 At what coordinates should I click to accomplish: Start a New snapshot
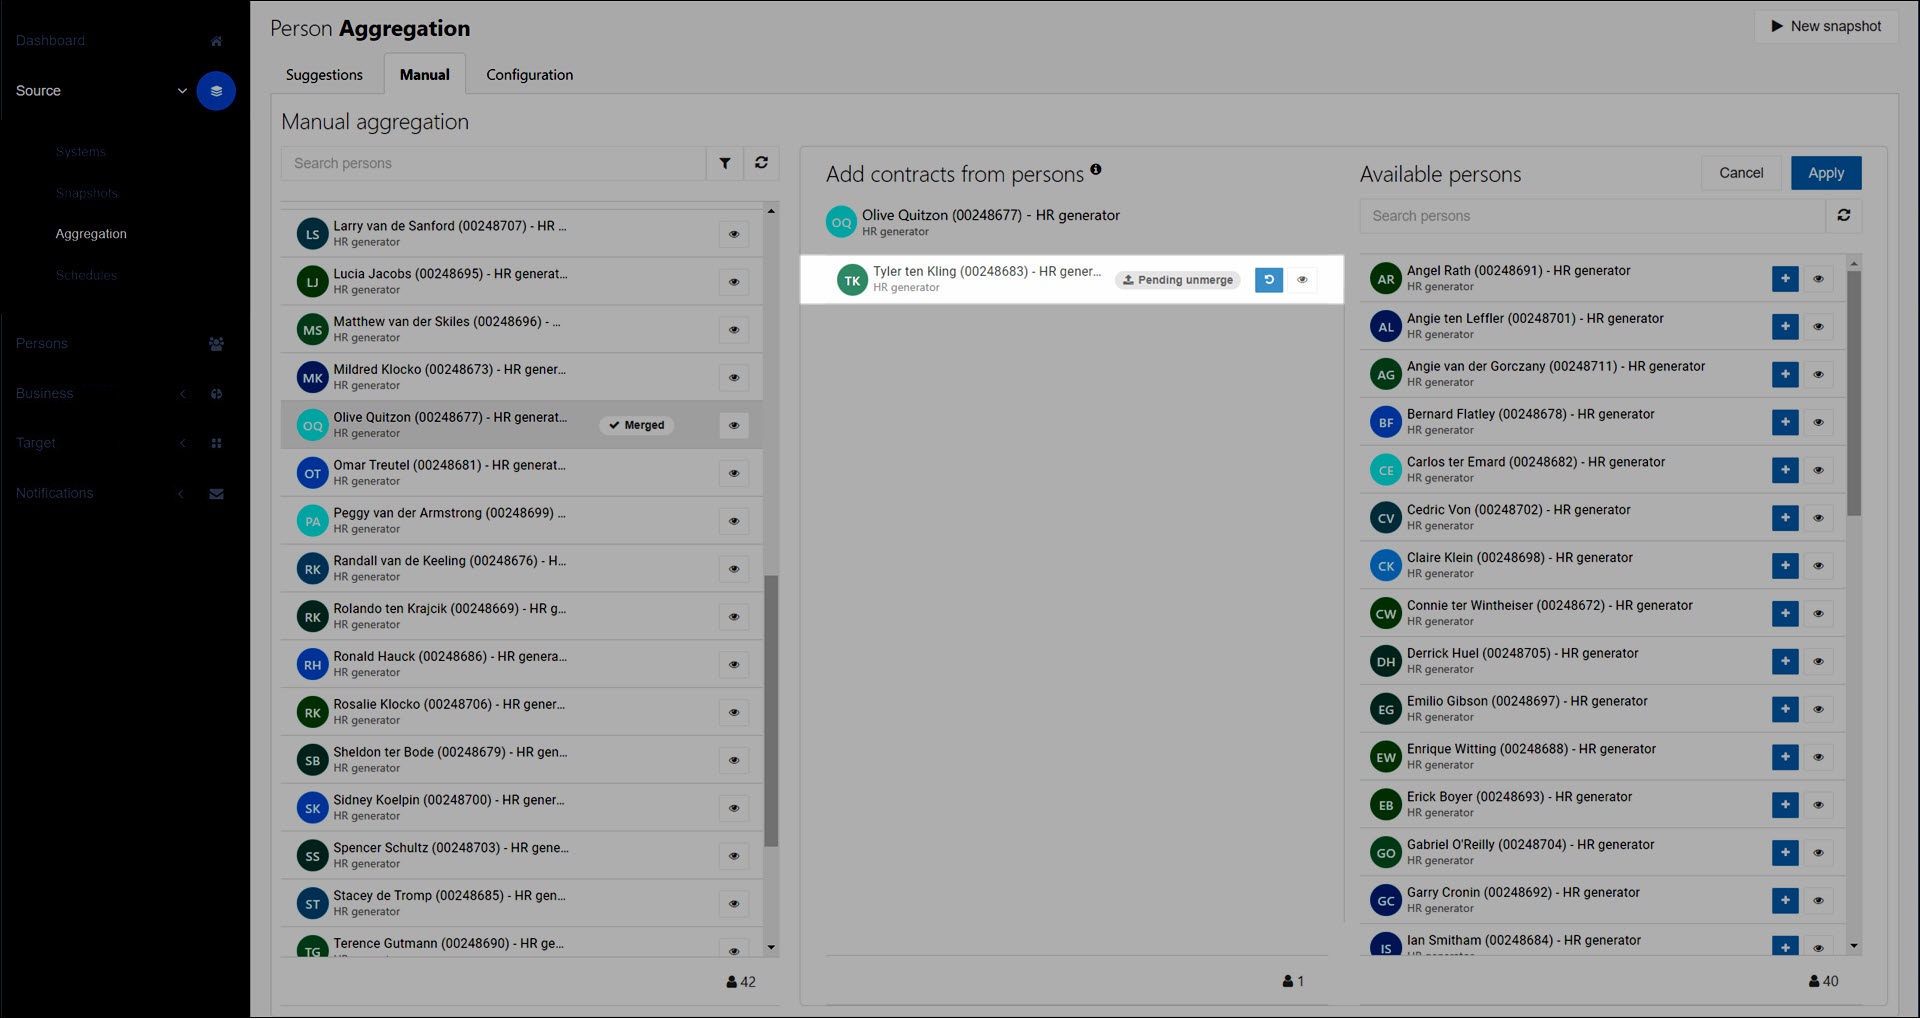tap(1826, 26)
